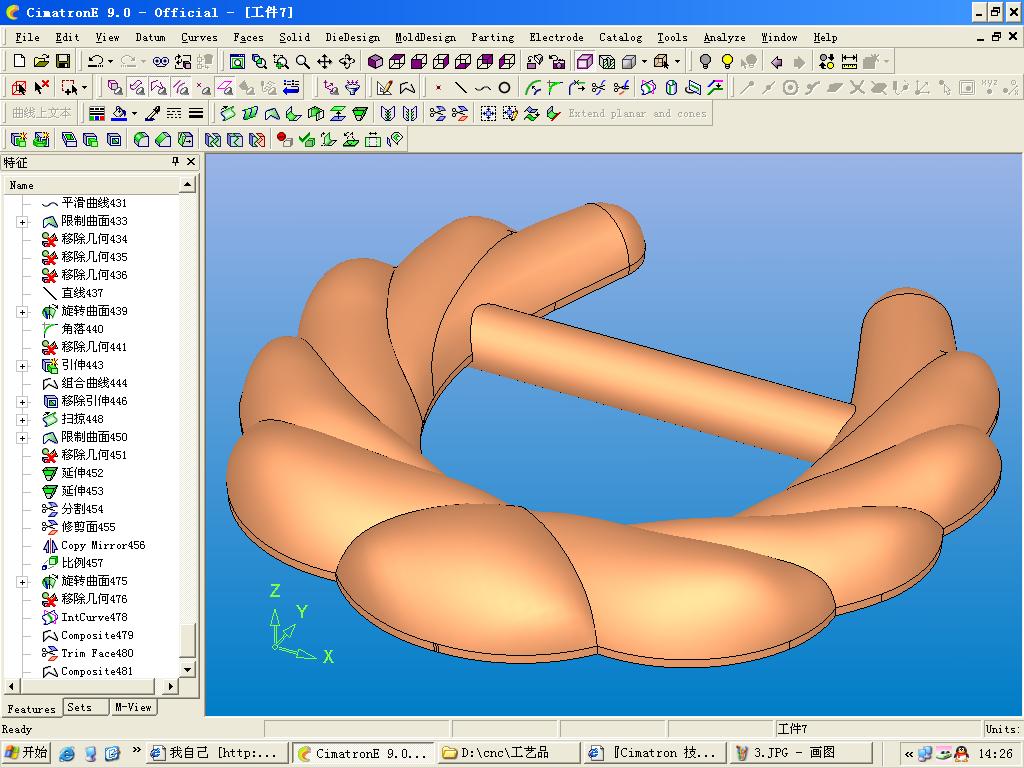Expand the 引伸443 feature node

(x=22, y=366)
